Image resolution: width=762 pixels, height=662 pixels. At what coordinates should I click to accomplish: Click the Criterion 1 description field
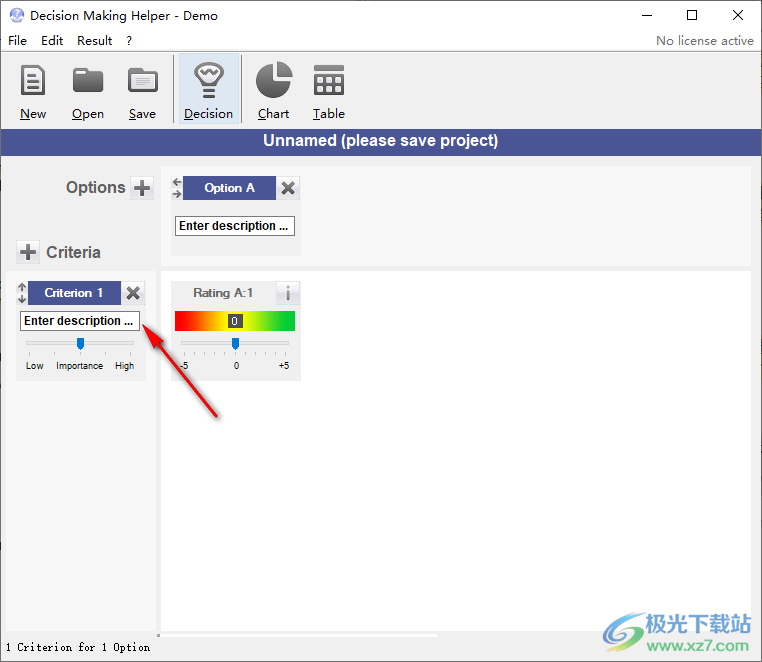point(79,321)
